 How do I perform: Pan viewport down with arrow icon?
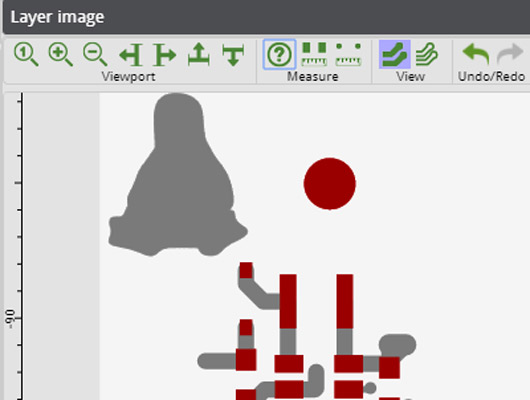tap(233, 55)
